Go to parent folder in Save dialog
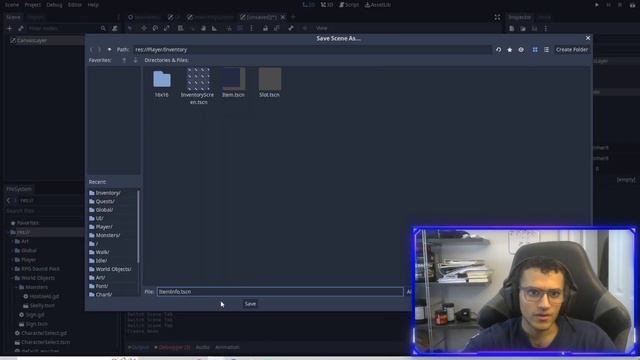Screen dimensions: 640x360 [x=109, y=50]
